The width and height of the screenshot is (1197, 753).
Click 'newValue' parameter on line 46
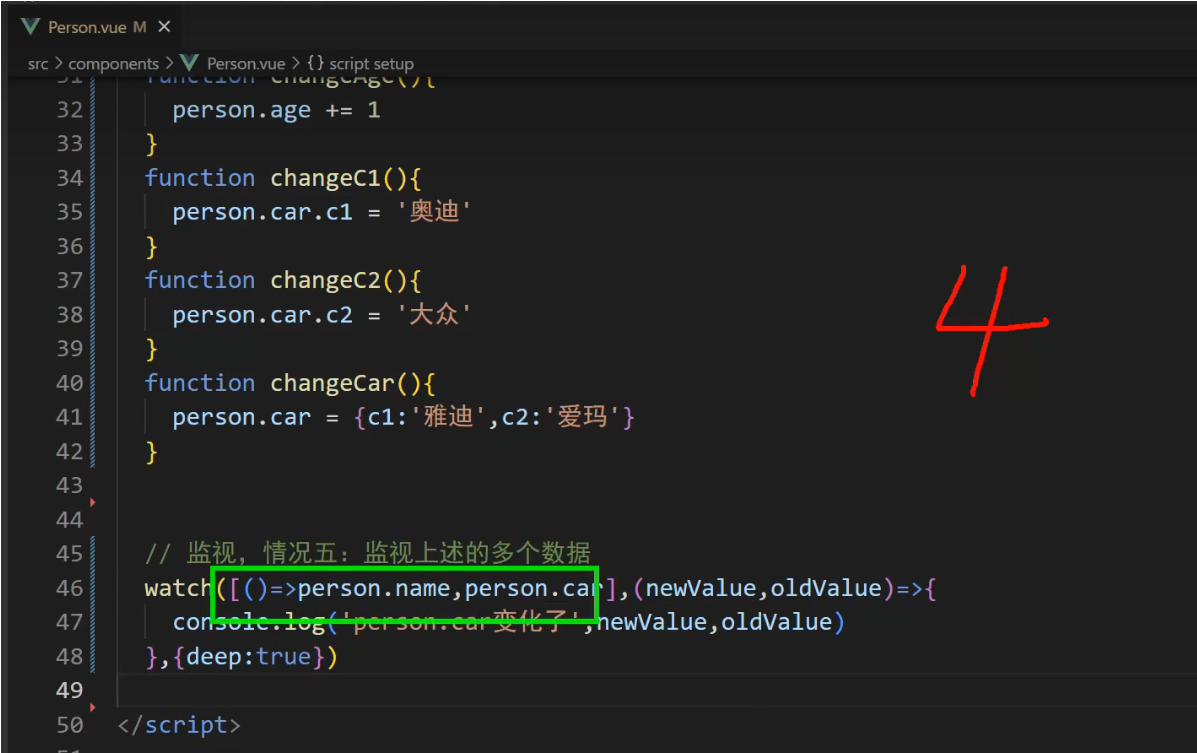tap(701, 588)
